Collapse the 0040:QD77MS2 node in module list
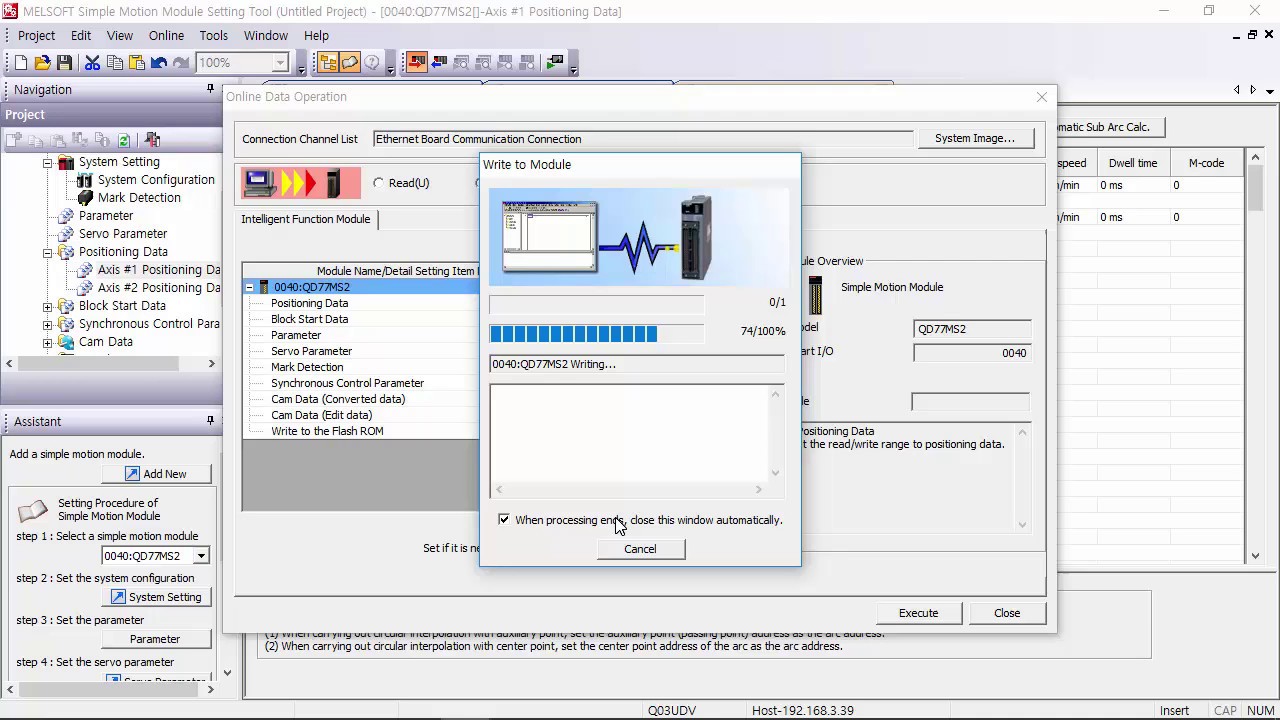 (x=250, y=287)
